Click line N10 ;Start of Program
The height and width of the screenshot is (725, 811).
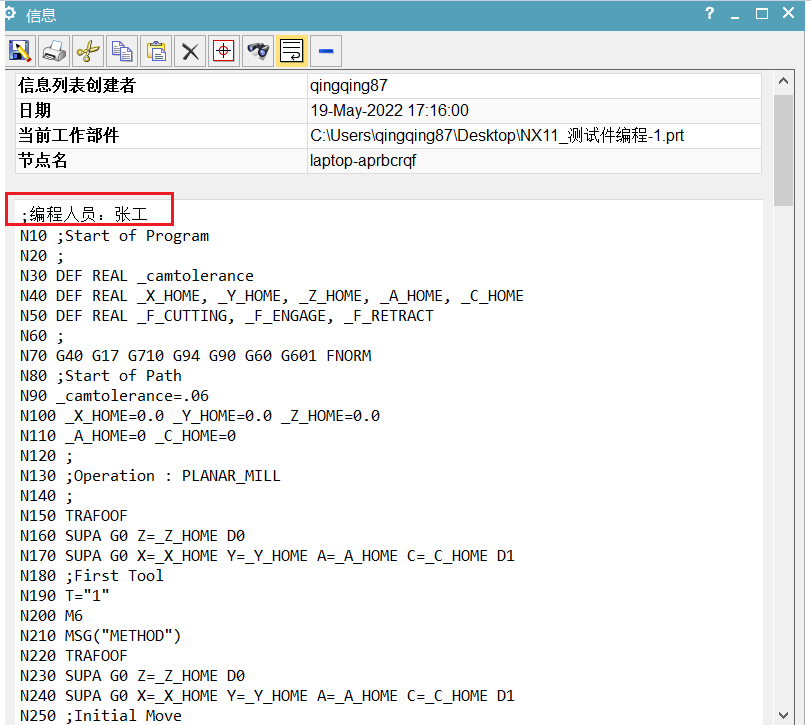tap(114, 236)
